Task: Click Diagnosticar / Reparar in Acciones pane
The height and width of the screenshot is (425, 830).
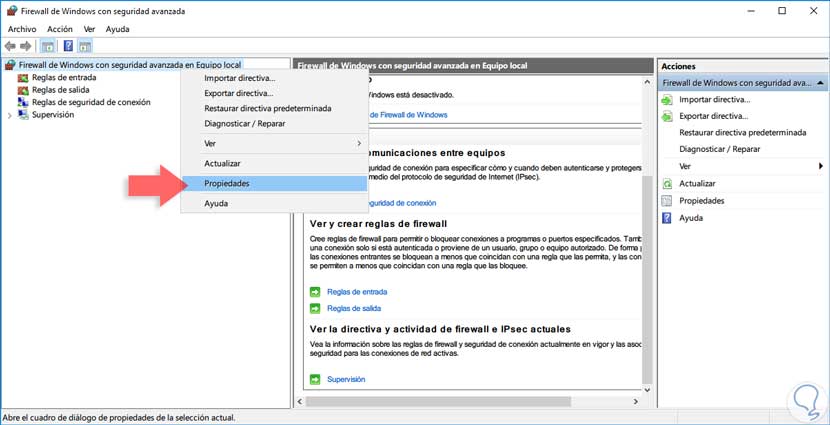Action: [720, 149]
